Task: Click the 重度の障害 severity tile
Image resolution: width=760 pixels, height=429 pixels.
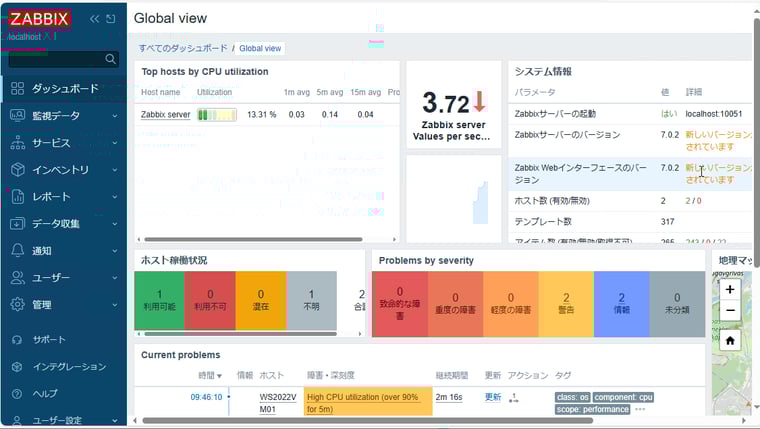Action: coord(455,304)
